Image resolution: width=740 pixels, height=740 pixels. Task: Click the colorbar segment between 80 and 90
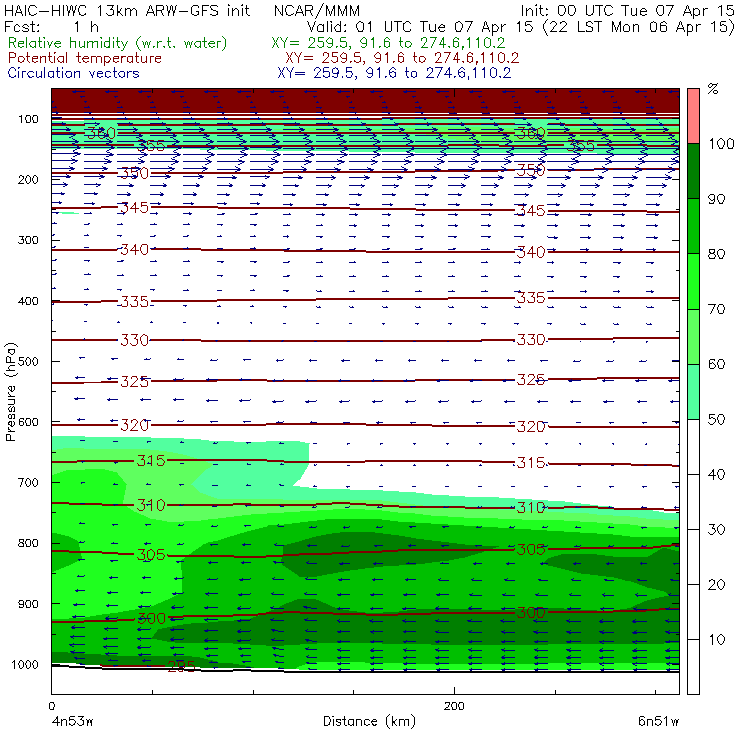693,226
